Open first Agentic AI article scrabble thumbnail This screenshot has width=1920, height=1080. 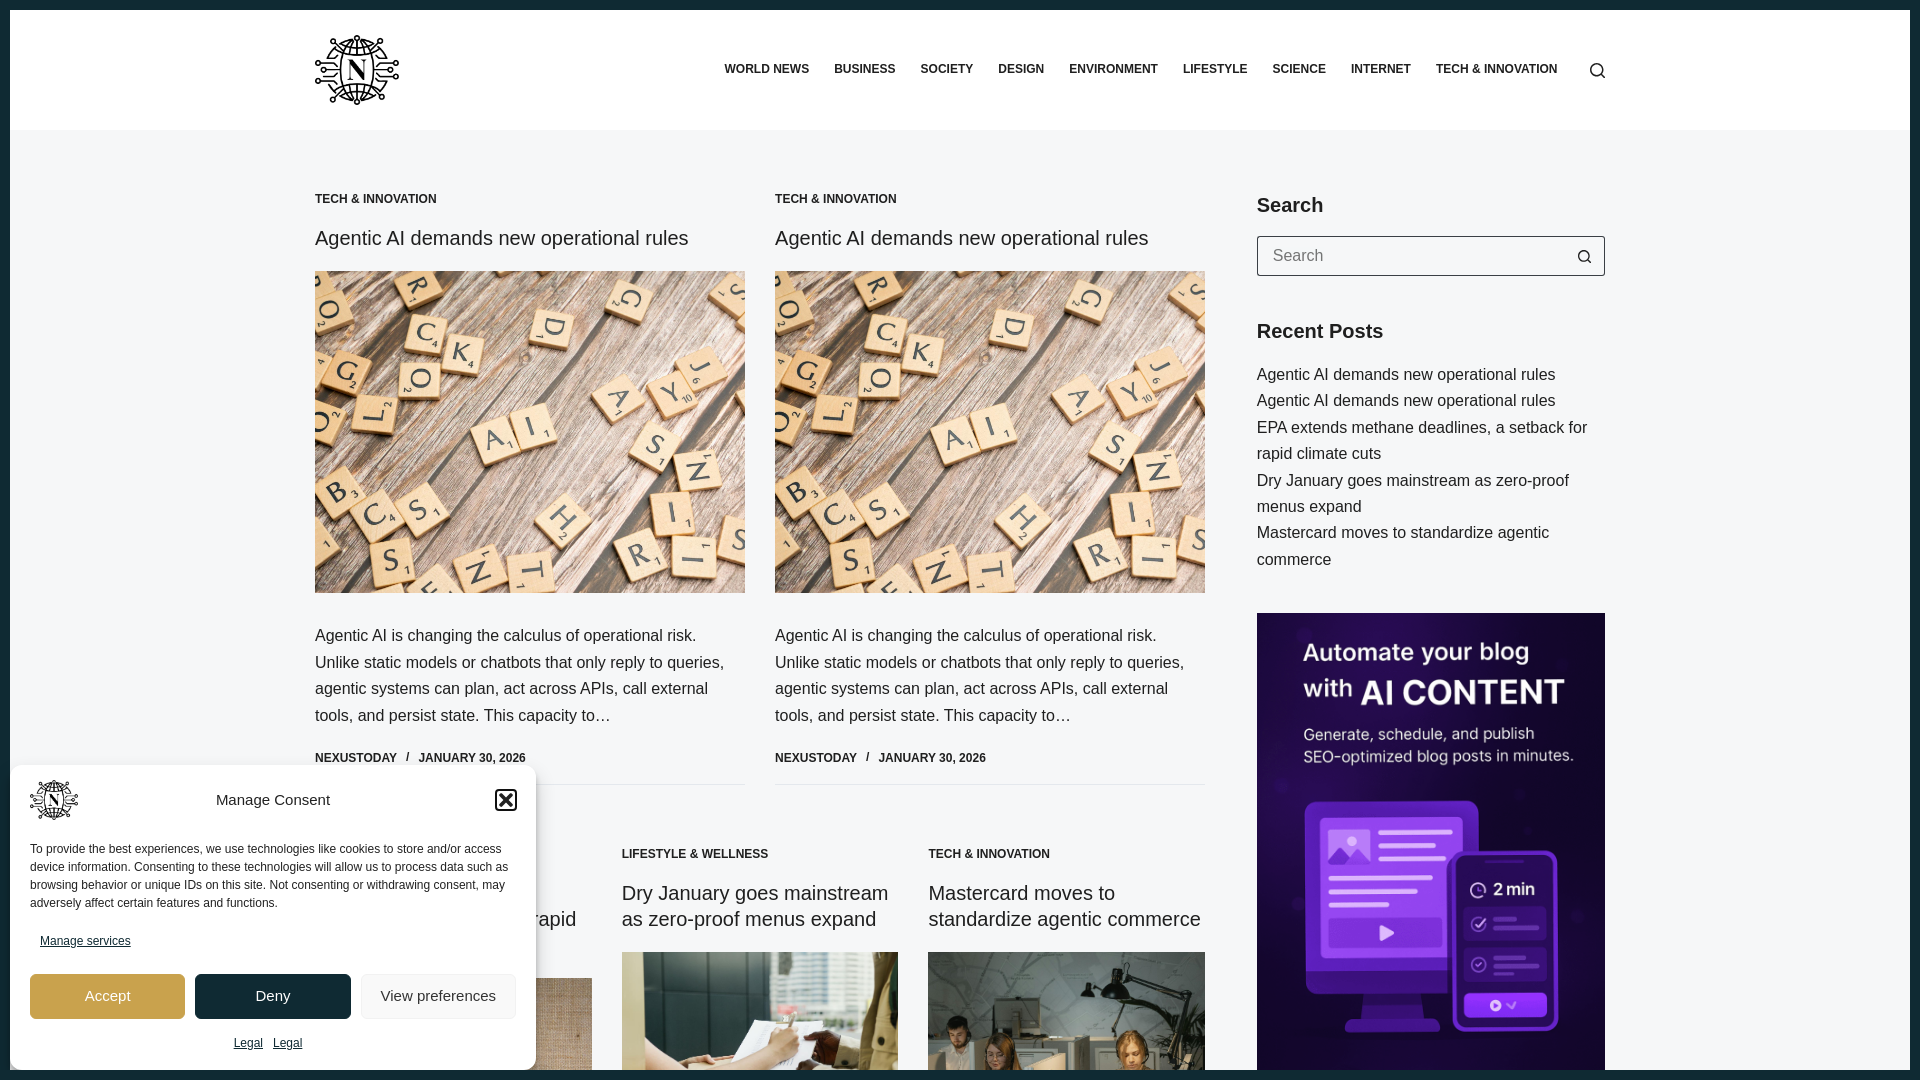(x=529, y=432)
